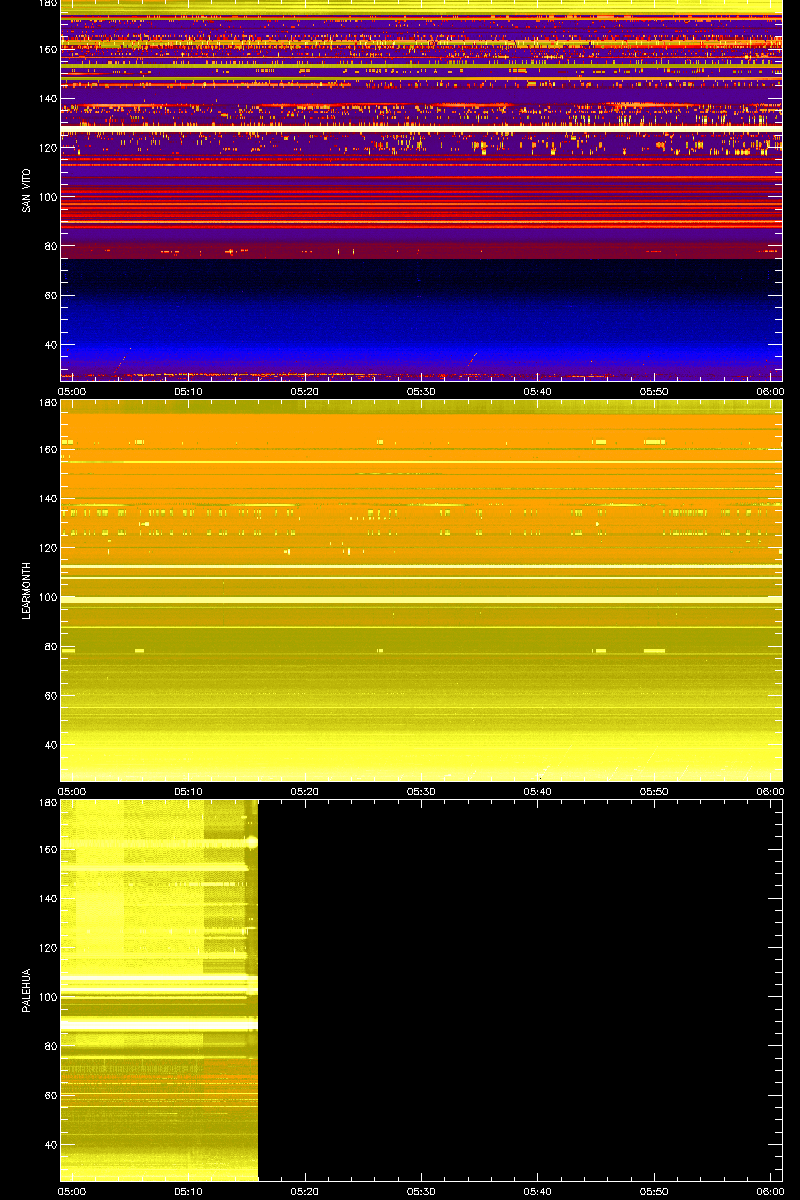Click the 60 frequency label on Learmonth axis
The height and width of the screenshot is (1200, 800).
[x=49, y=695]
